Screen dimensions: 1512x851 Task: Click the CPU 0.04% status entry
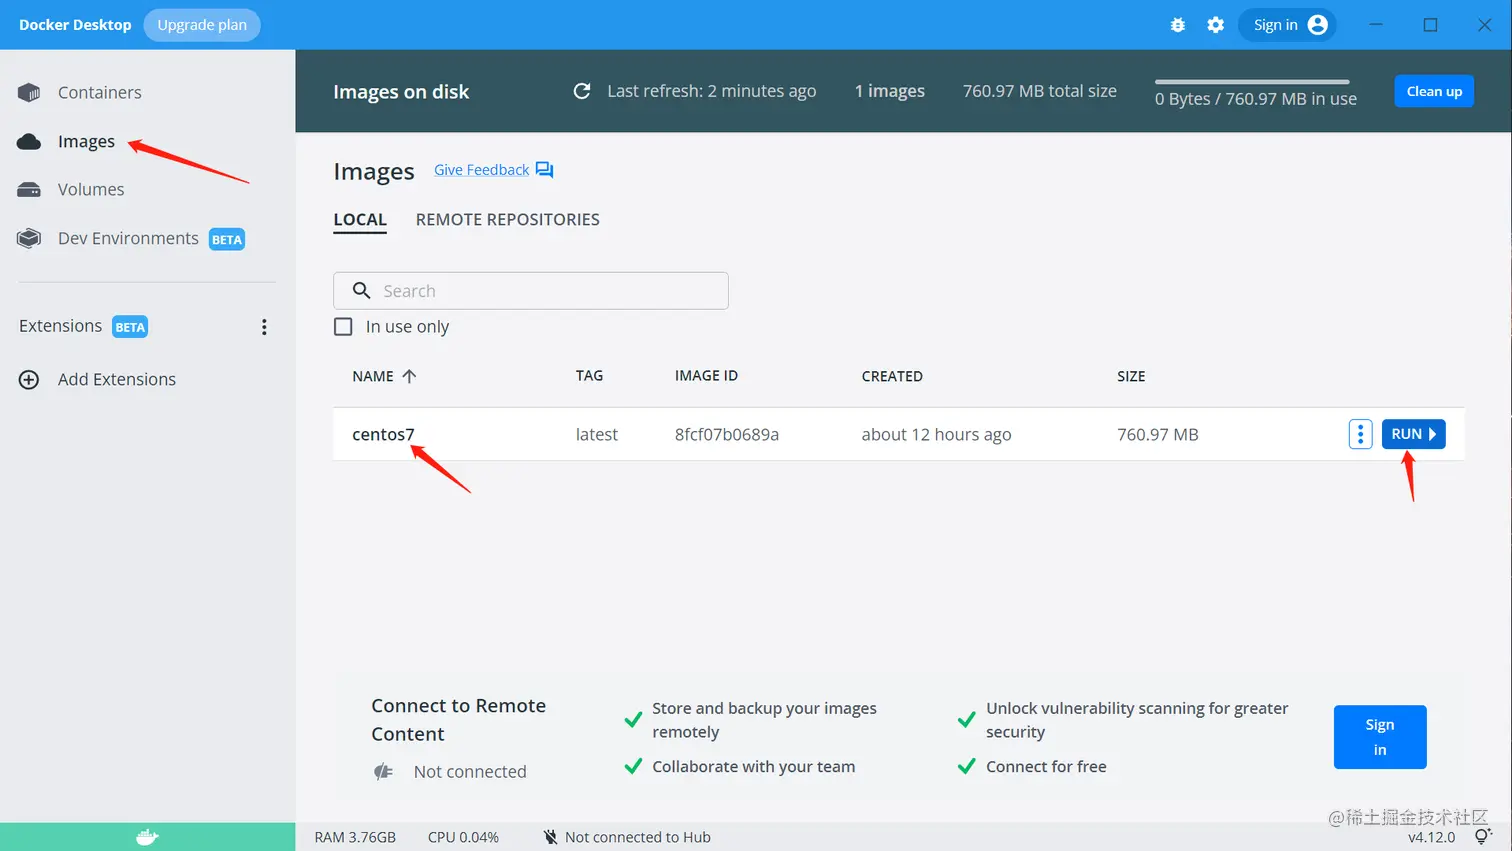click(463, 837)
